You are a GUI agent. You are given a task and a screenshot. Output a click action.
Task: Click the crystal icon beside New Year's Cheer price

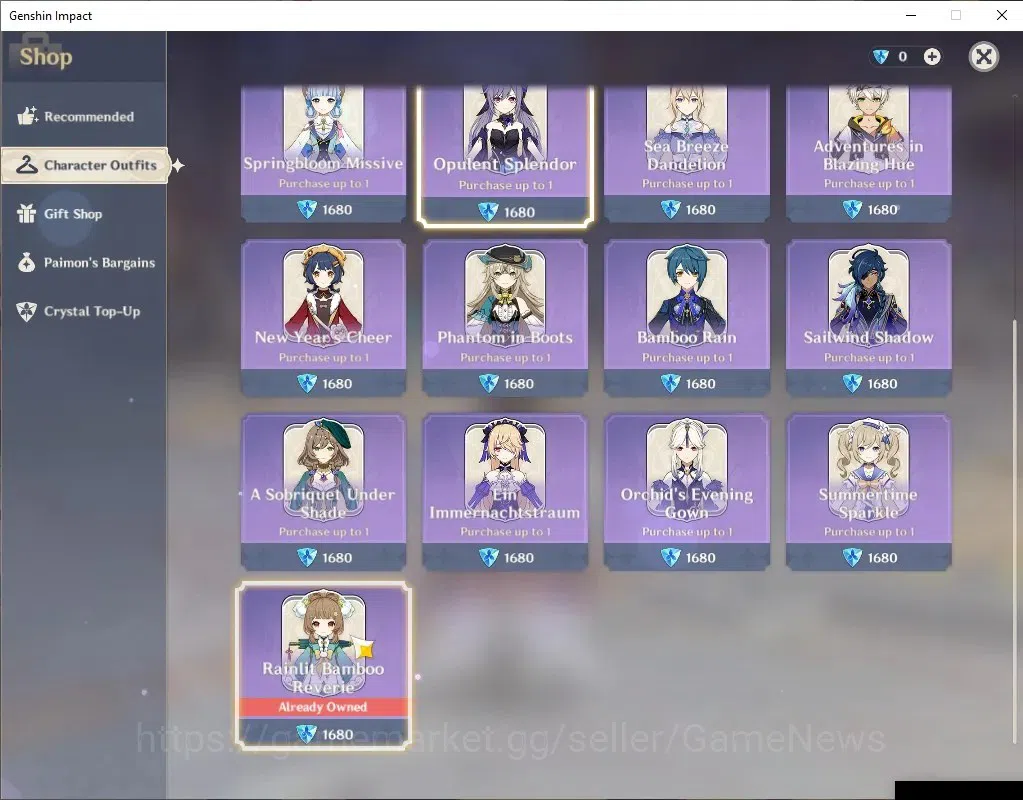(307, 384)
